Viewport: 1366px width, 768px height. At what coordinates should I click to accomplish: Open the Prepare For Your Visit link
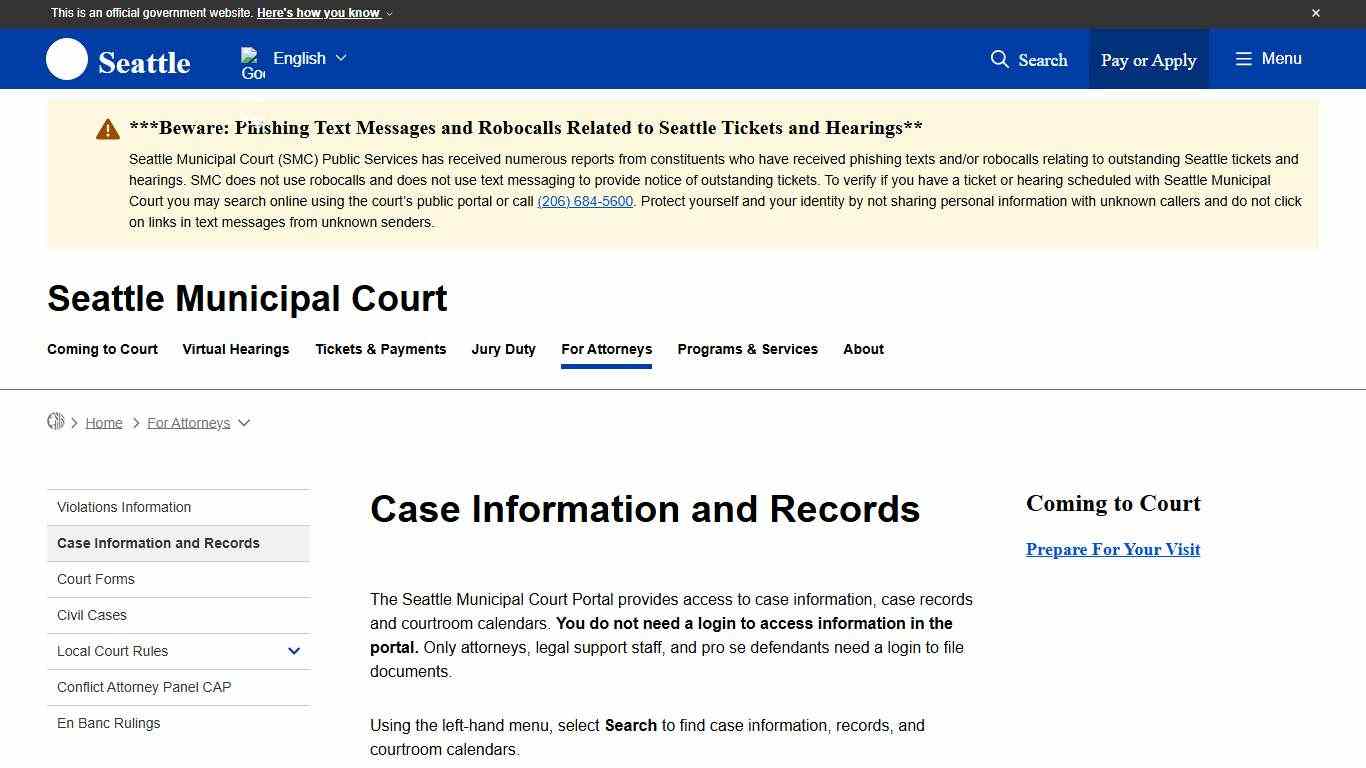(1112, 549)
